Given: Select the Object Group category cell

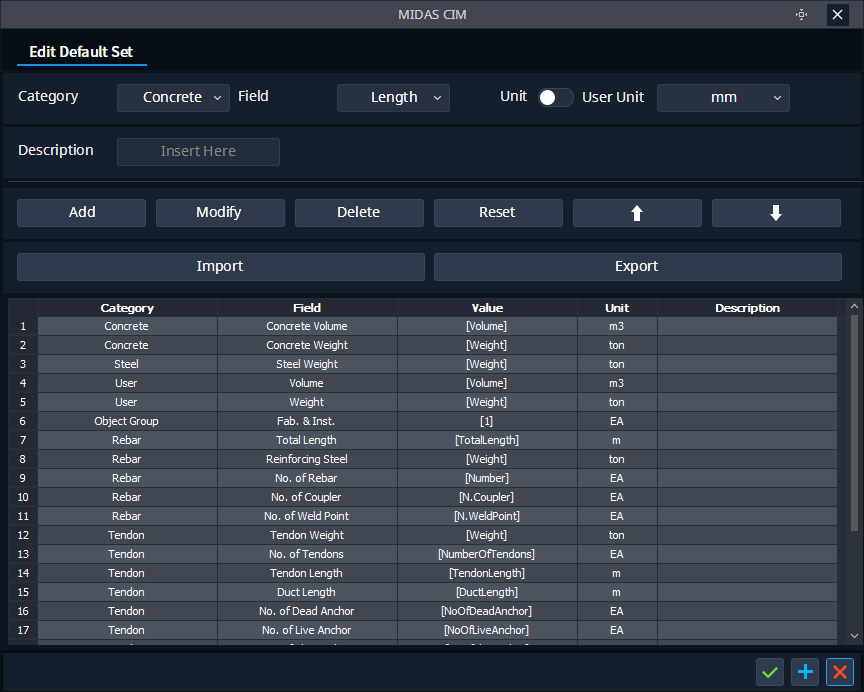Looking at the screenshot, I should pyautogui.click(x=127, y=421).
